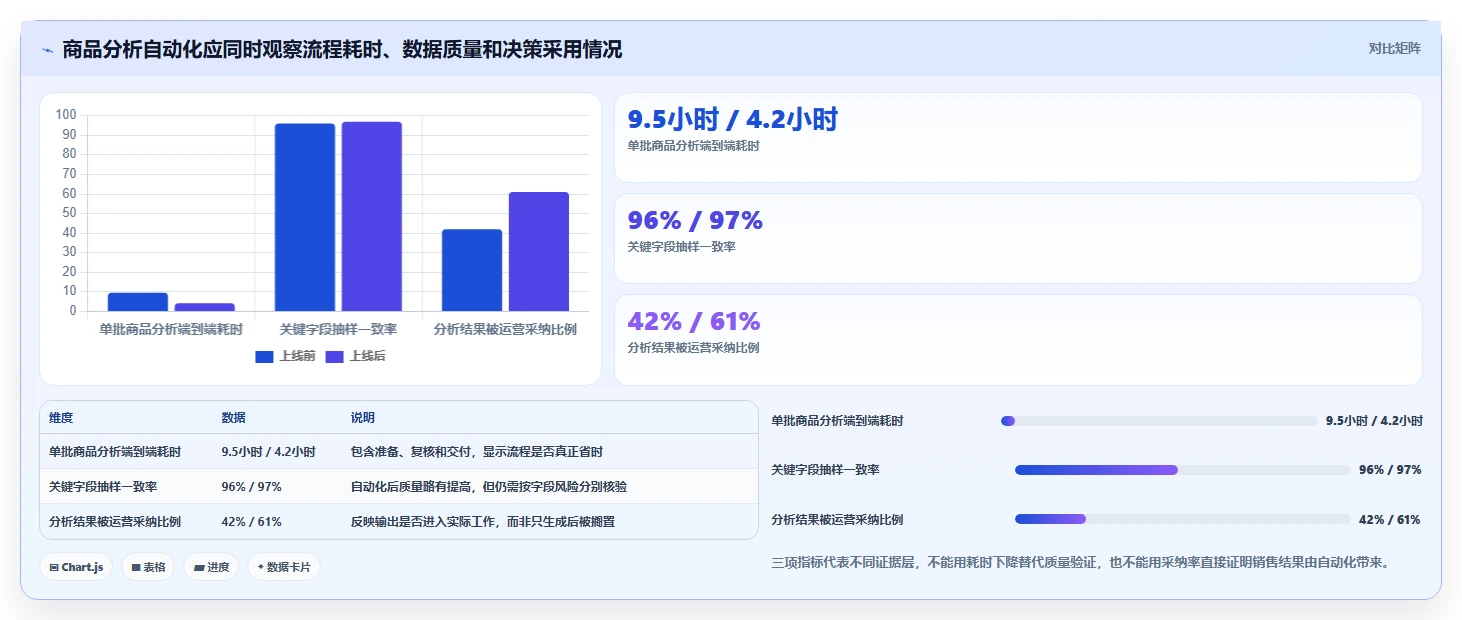Click progress label 分析结果被运营采纳比例
Viewport: 1462px width, 620px height.
(x=837, y=520)
